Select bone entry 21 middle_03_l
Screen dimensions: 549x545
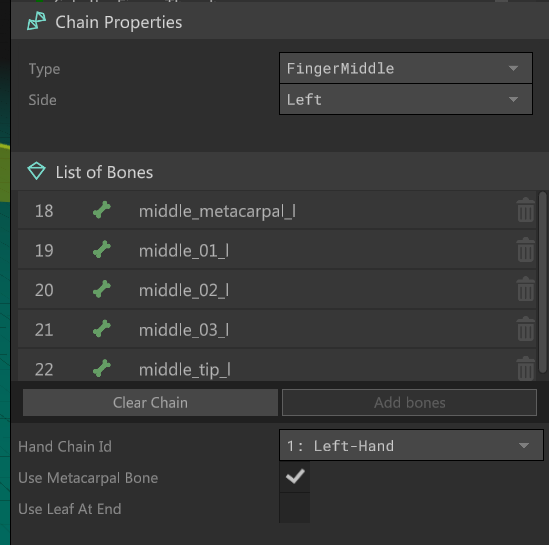pos(277,329)
